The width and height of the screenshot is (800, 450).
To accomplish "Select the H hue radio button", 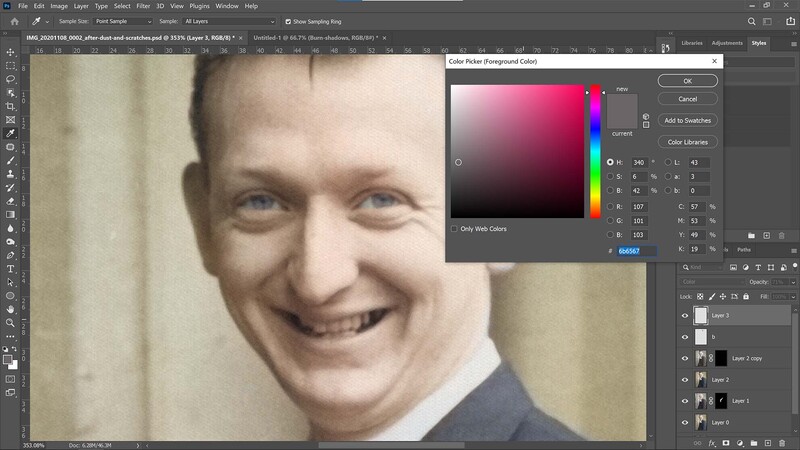I will (x=610, y=162).
